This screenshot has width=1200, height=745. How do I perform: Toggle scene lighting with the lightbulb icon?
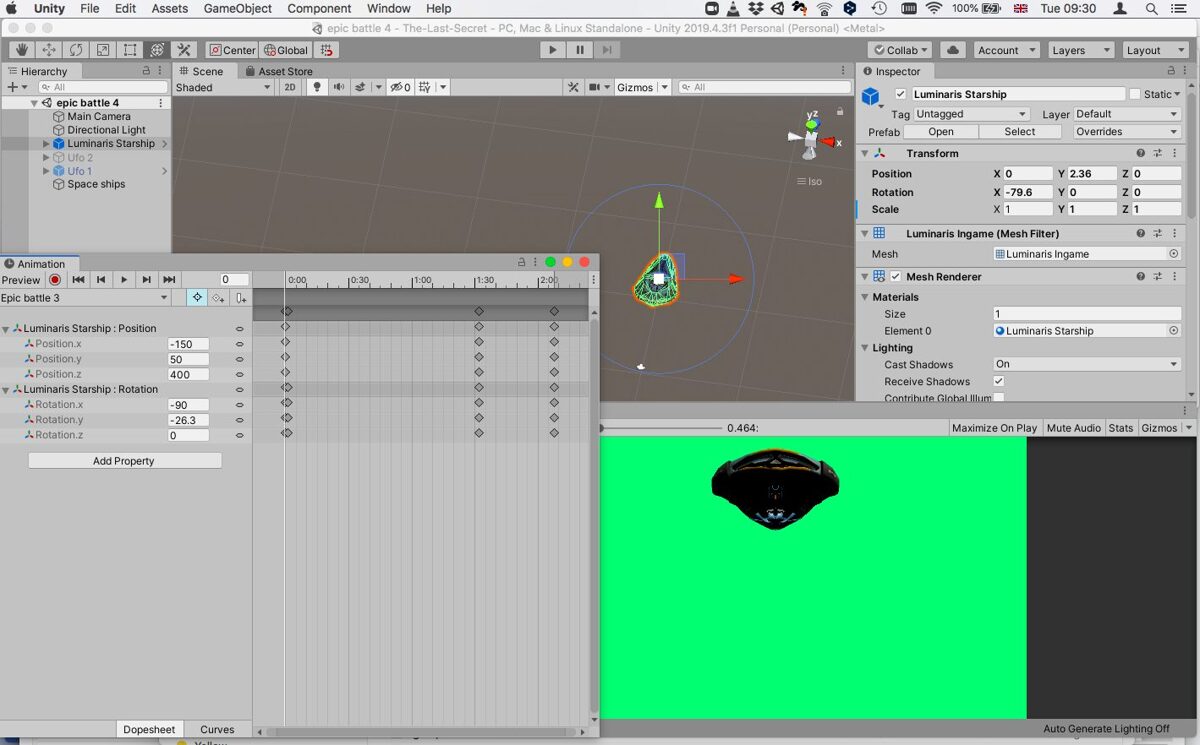317,87
